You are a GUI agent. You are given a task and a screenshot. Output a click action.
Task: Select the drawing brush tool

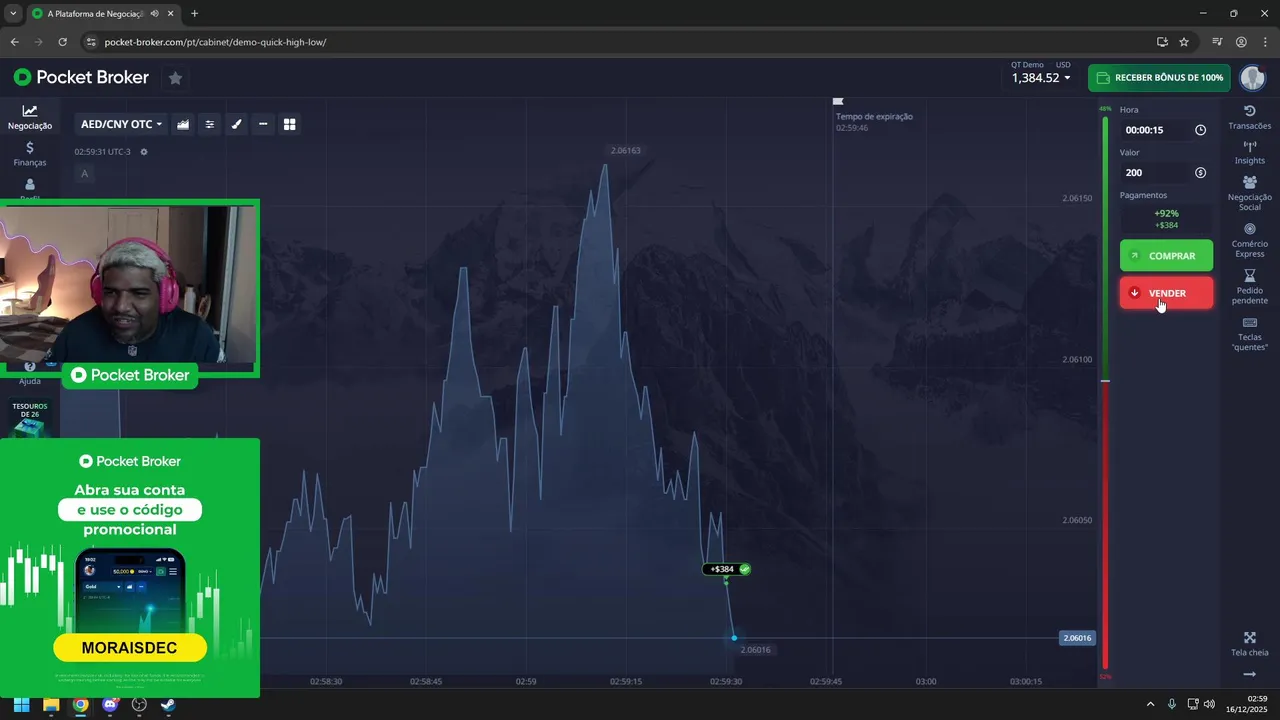(x=237, y=124)
